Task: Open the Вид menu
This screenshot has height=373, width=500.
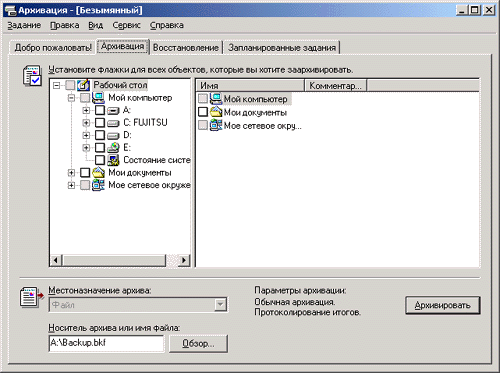Action: click(95, 25)
